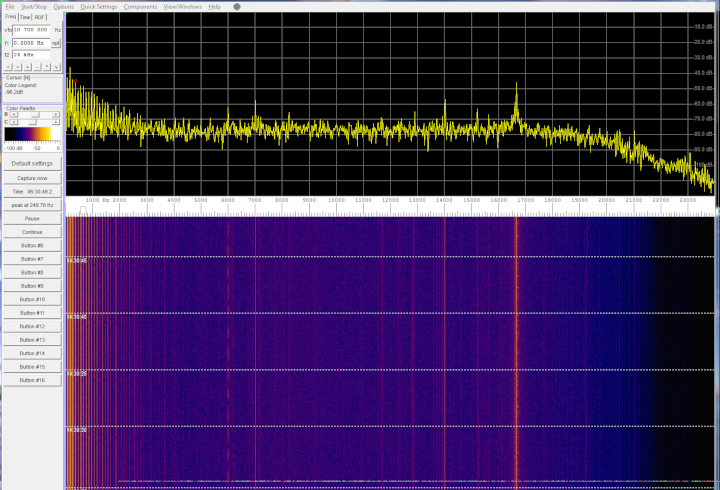Click the opt button beside f1
Image resolution: width=720 pixels, height=490 pixels.
(x=56, y=43)
